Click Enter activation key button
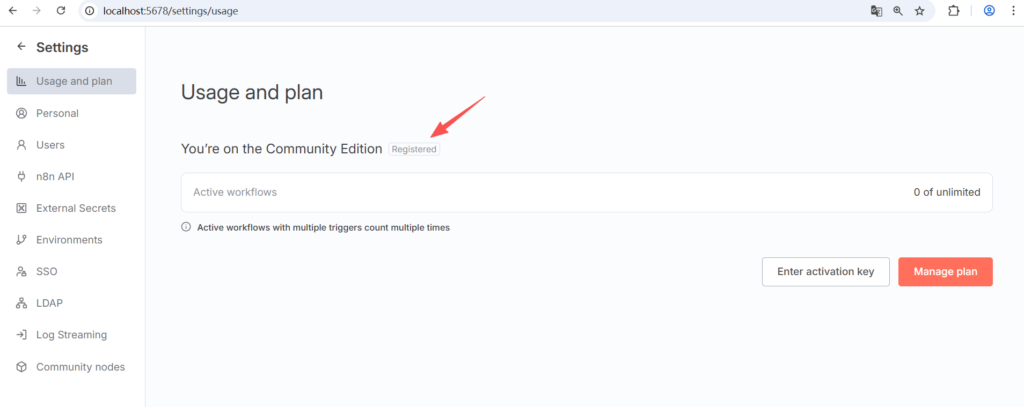This screenshot has height=407, width=1024. [825, 272]
